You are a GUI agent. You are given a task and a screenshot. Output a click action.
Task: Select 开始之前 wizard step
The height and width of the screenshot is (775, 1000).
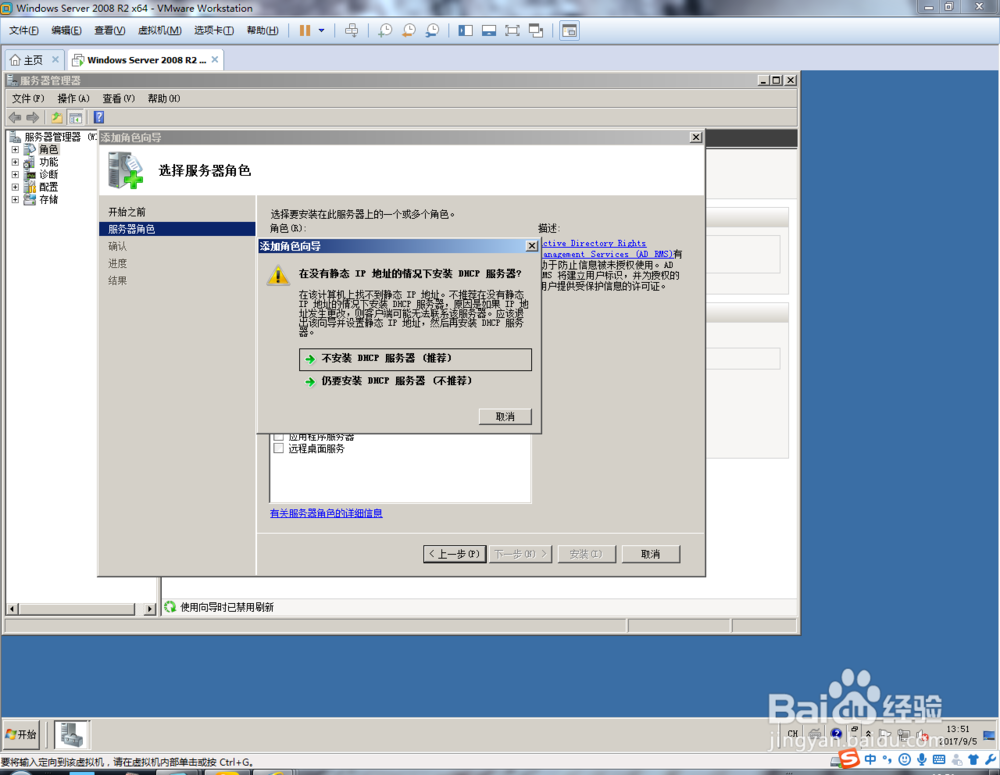pos(127,212)
